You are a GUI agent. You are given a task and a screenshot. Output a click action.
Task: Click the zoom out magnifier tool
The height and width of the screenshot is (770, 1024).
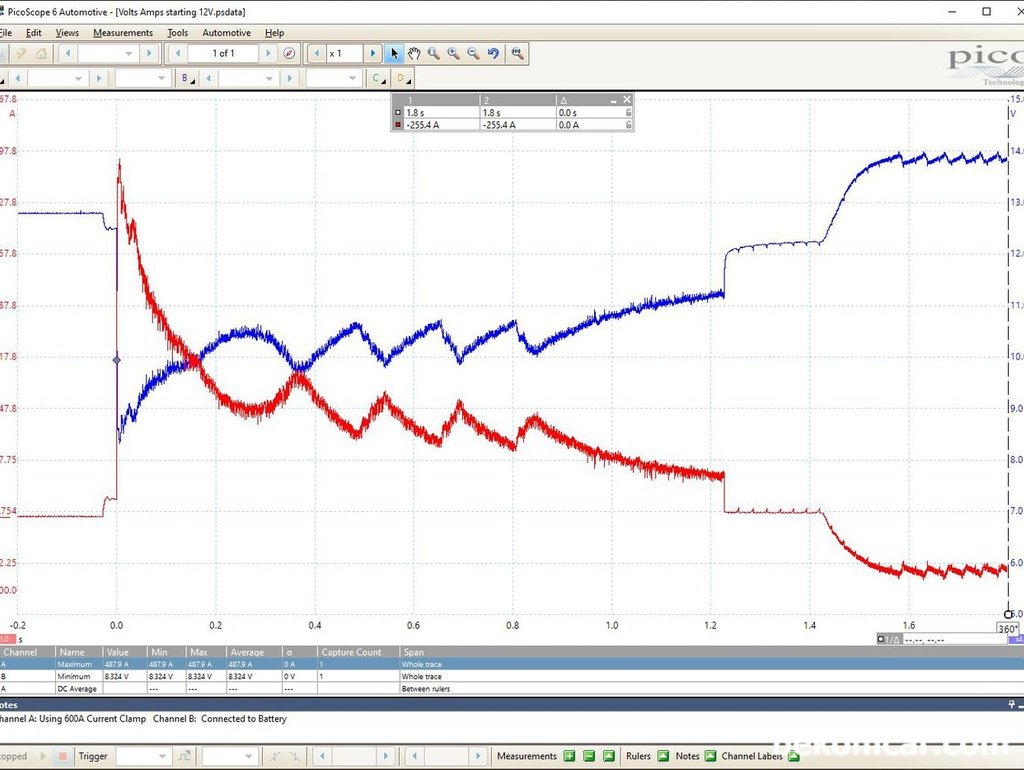click(x=473, y=53)
